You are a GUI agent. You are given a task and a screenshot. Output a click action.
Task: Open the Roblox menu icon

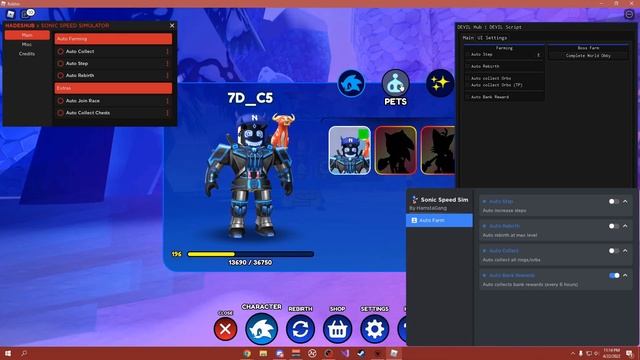[x=11, y=14]
